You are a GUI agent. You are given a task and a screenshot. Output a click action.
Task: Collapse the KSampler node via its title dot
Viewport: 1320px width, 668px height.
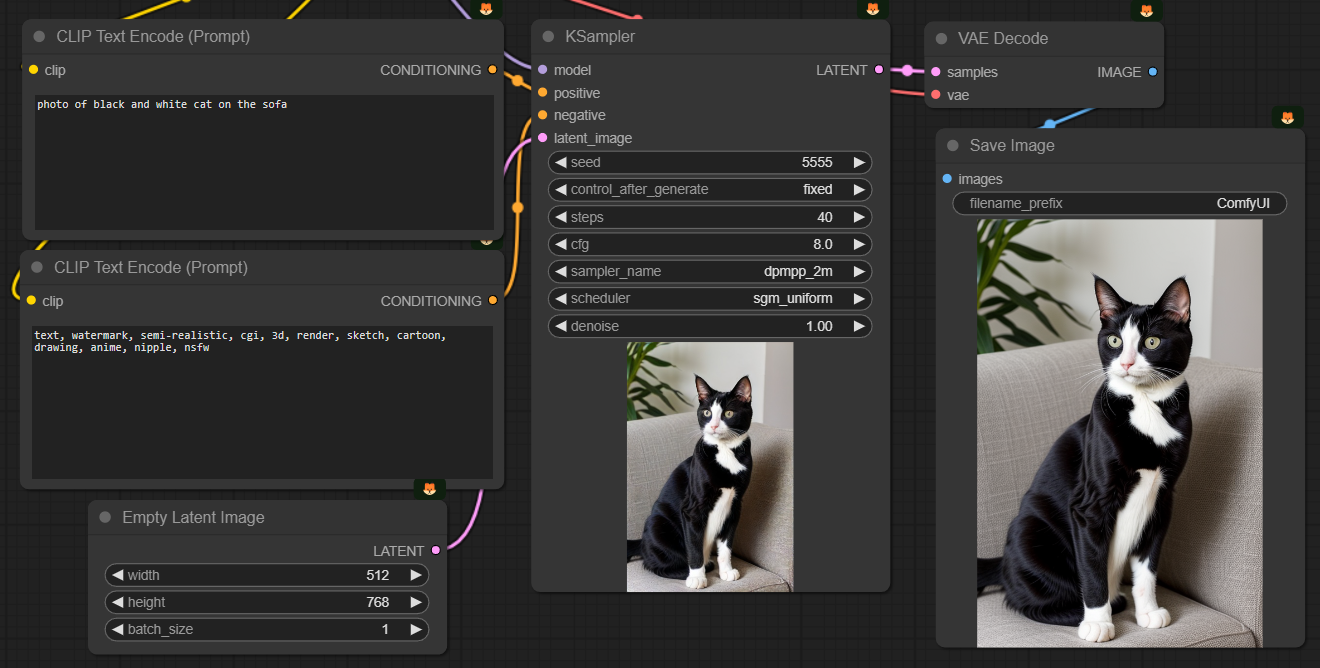(547, 36)
